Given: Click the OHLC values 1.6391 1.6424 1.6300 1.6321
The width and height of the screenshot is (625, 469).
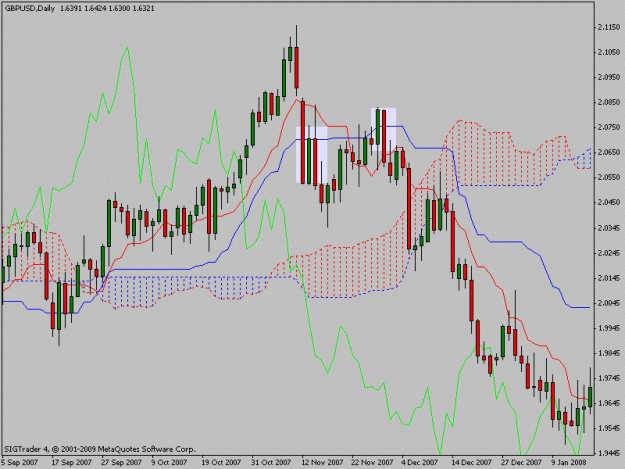Looking at the screenshot, I should [107, 8].
